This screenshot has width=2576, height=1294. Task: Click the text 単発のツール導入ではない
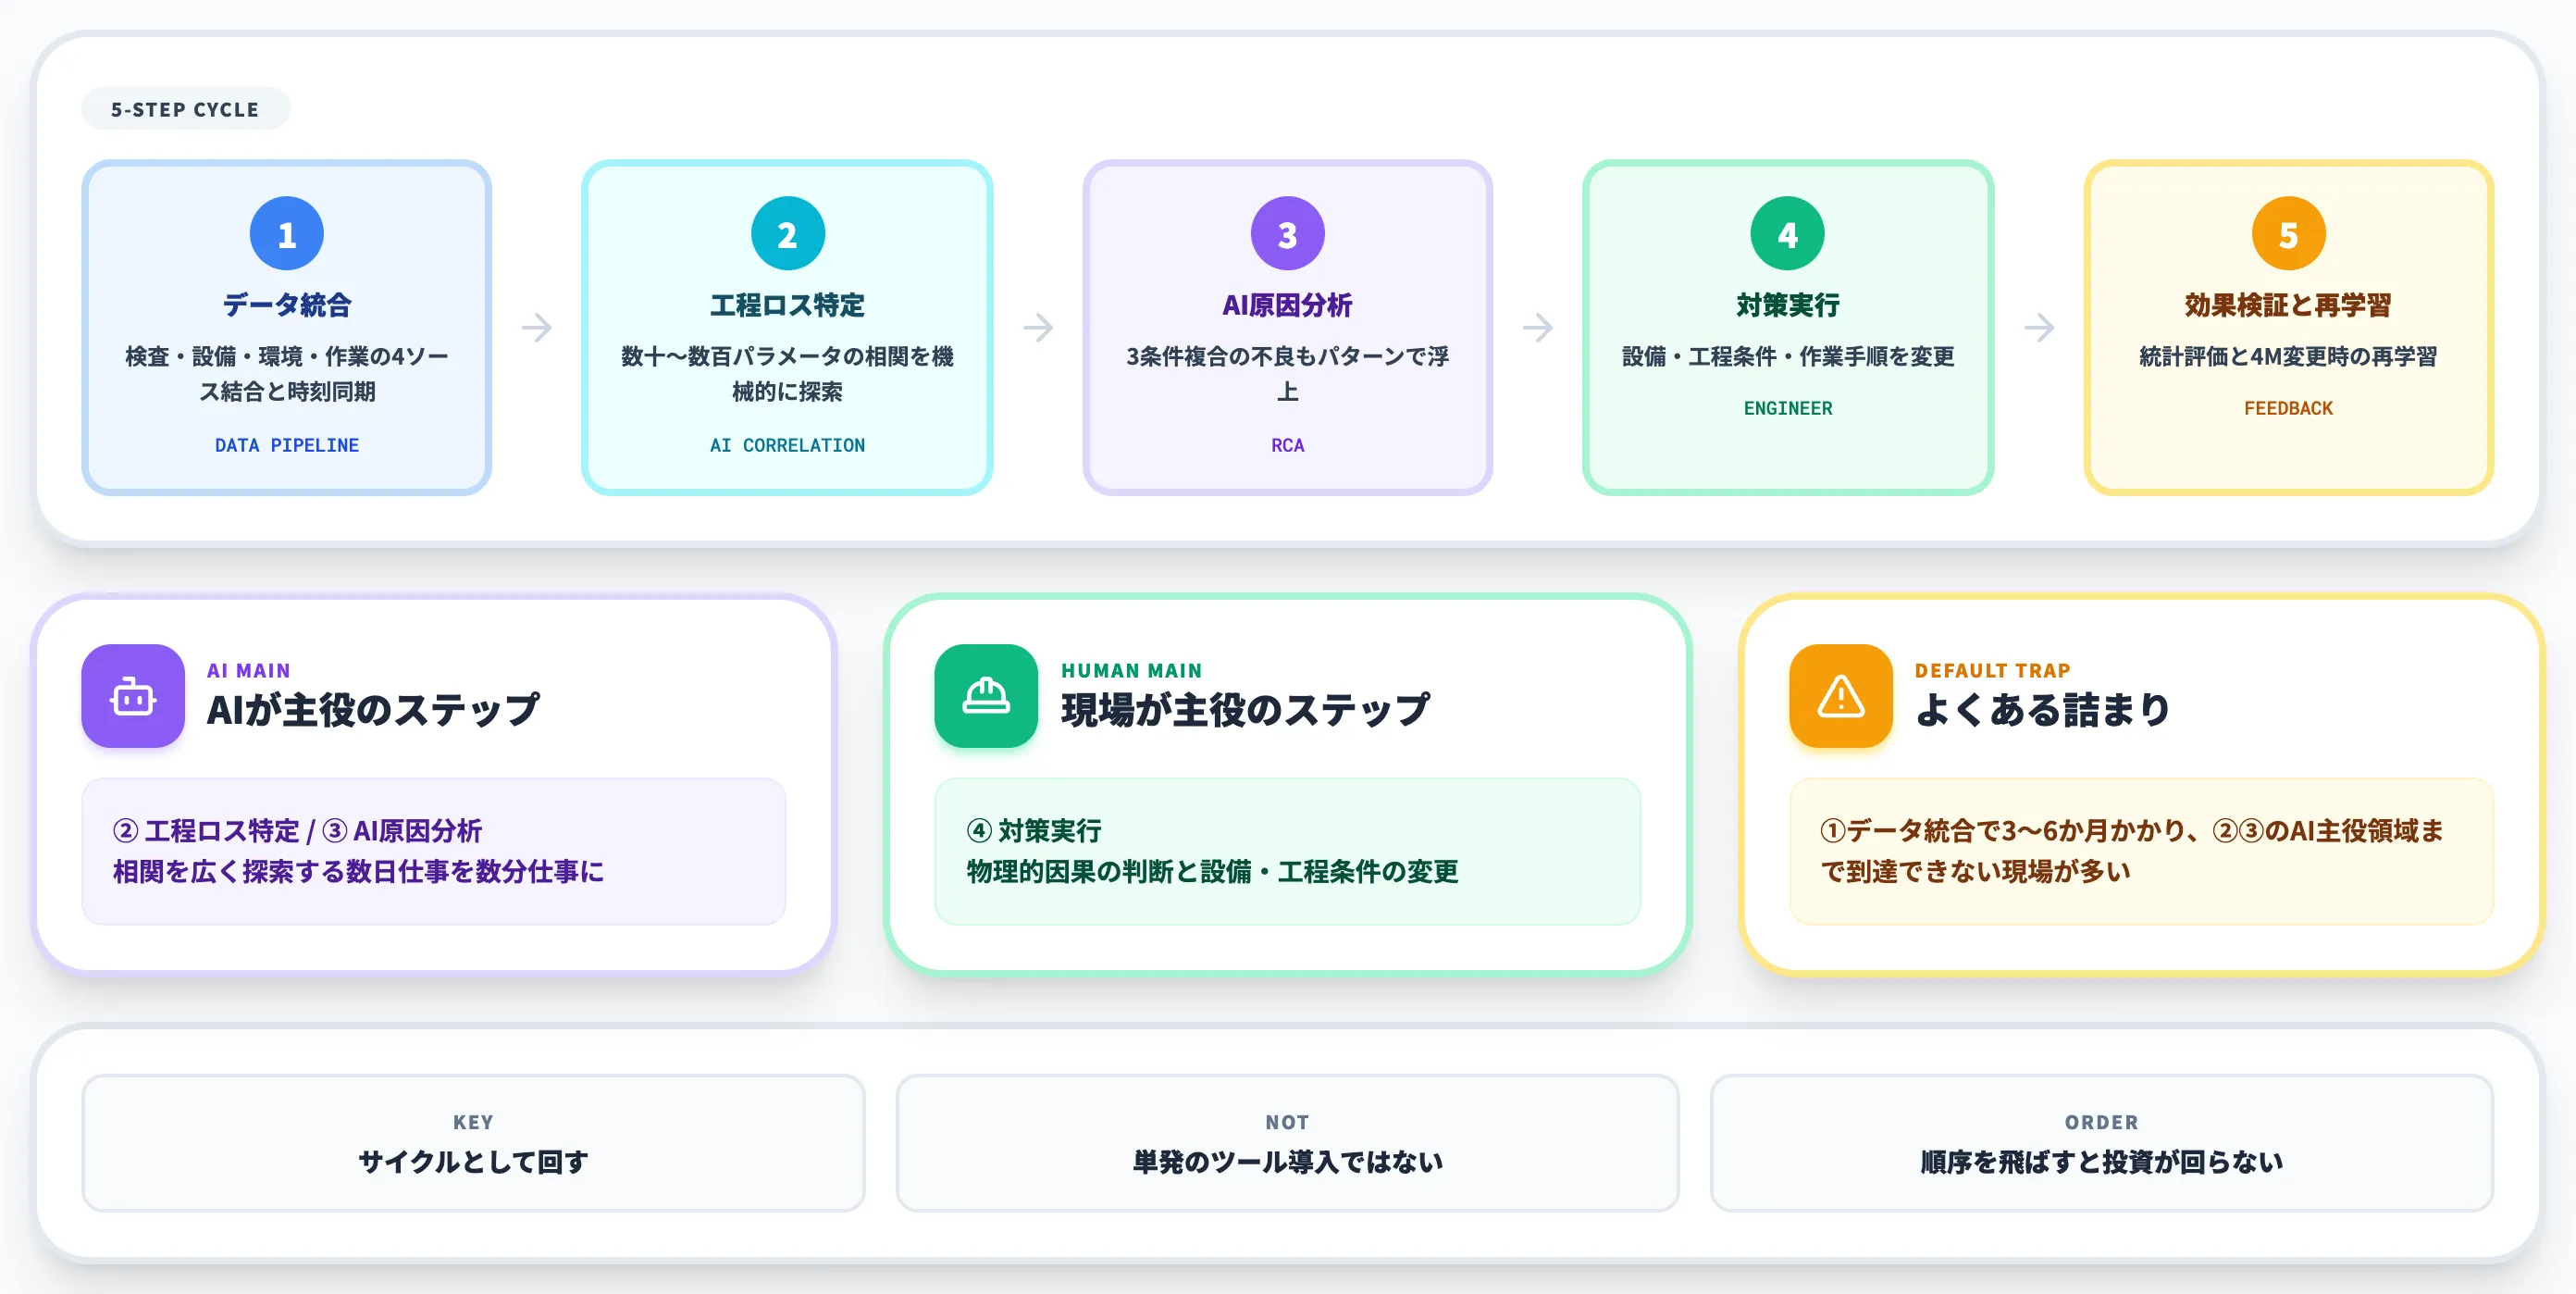1288,1162
